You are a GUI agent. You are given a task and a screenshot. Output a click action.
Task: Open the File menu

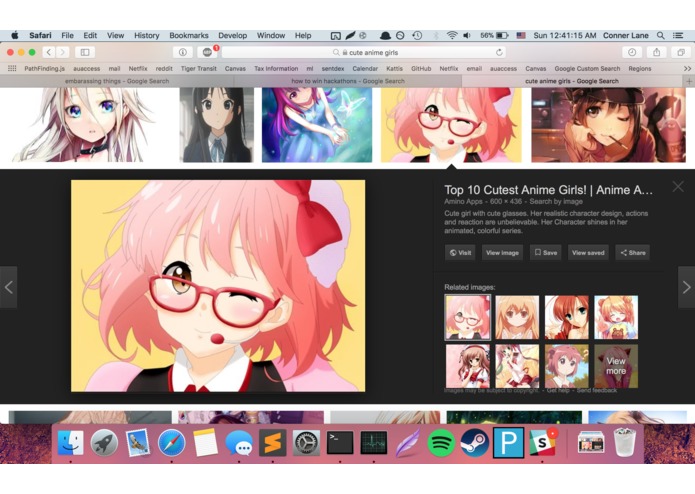coord(67,35)
